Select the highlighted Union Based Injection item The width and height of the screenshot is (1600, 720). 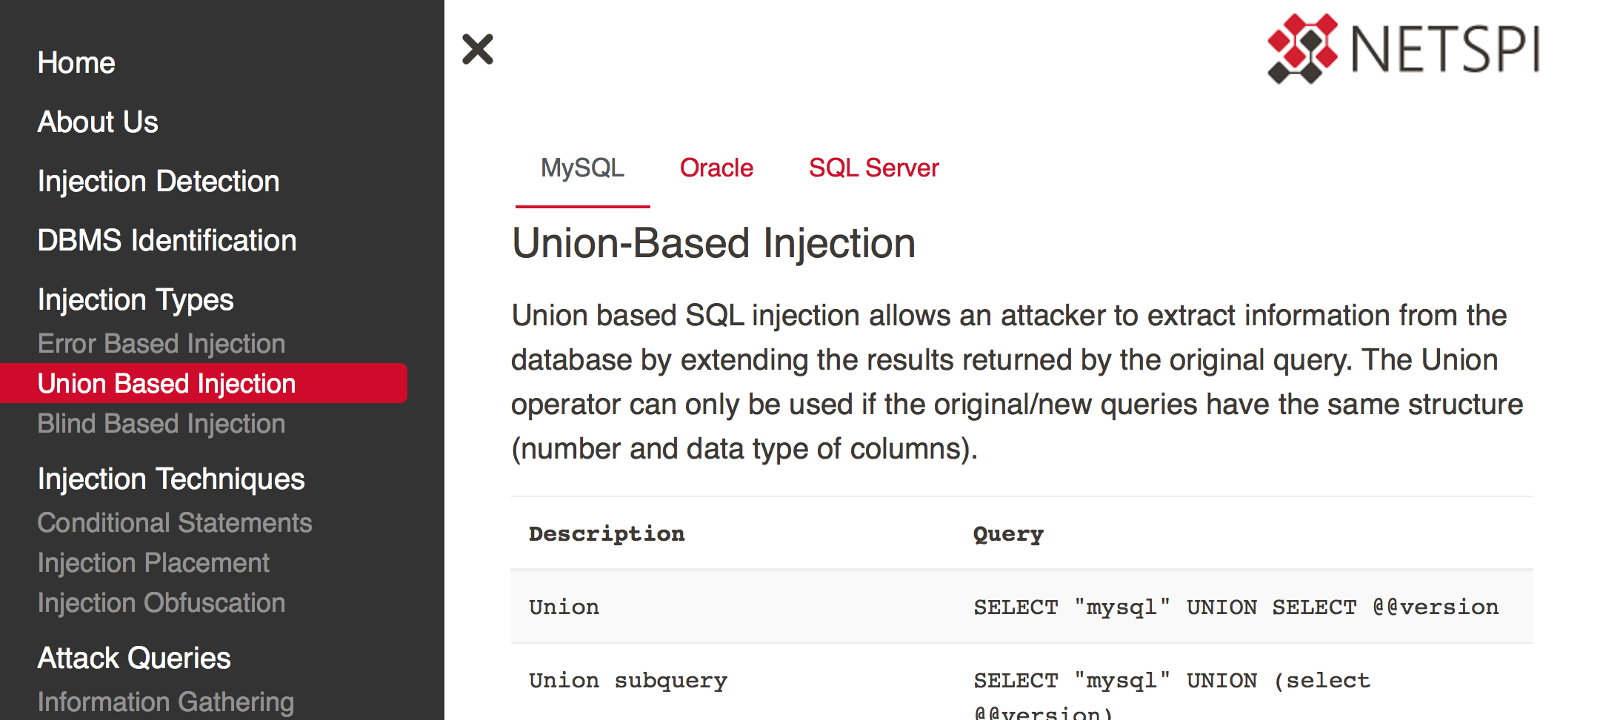coord(203,384)
